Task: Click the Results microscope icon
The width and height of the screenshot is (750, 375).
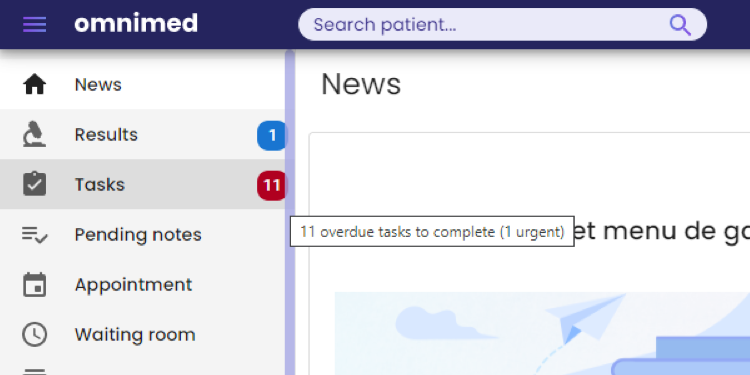Action: point(34,134)
